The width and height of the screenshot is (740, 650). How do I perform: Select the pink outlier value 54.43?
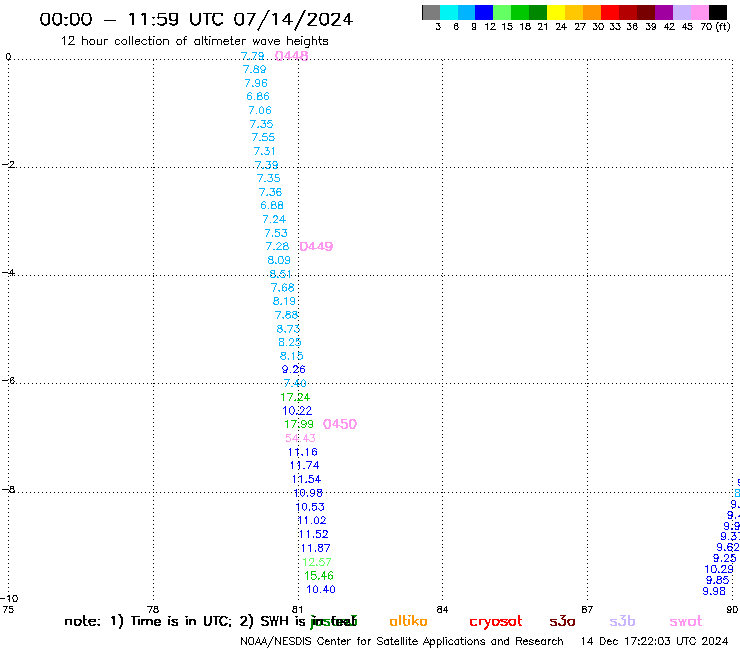coord(300,438)
